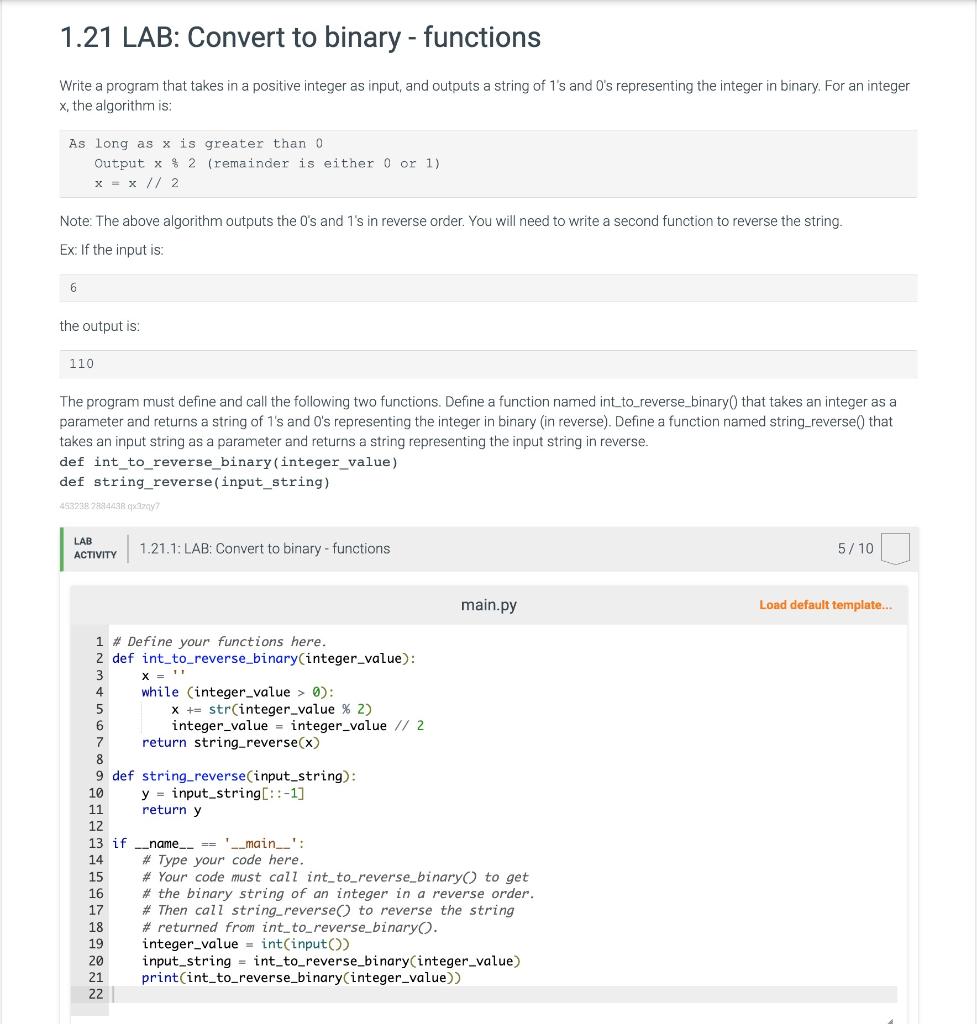Click line number 19 beside integer_value input line
Screen dimensions: 977x1024
(97, 943)
